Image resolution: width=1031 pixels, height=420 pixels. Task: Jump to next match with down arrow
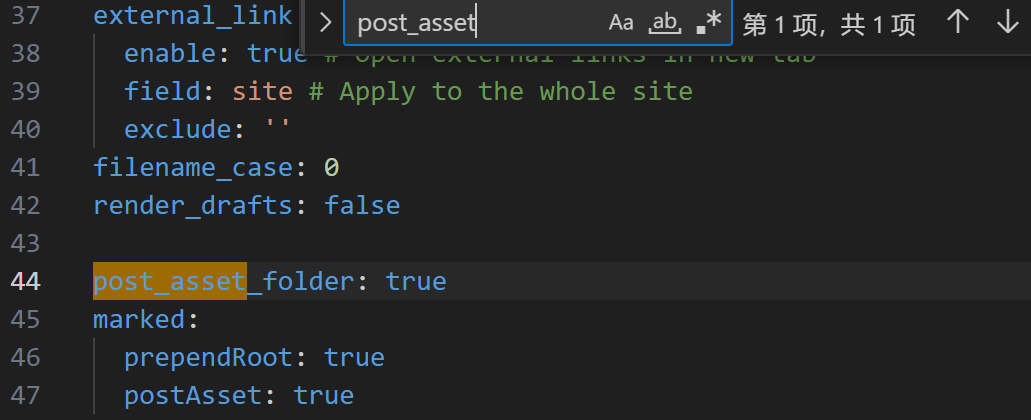tap(1007, 23)
